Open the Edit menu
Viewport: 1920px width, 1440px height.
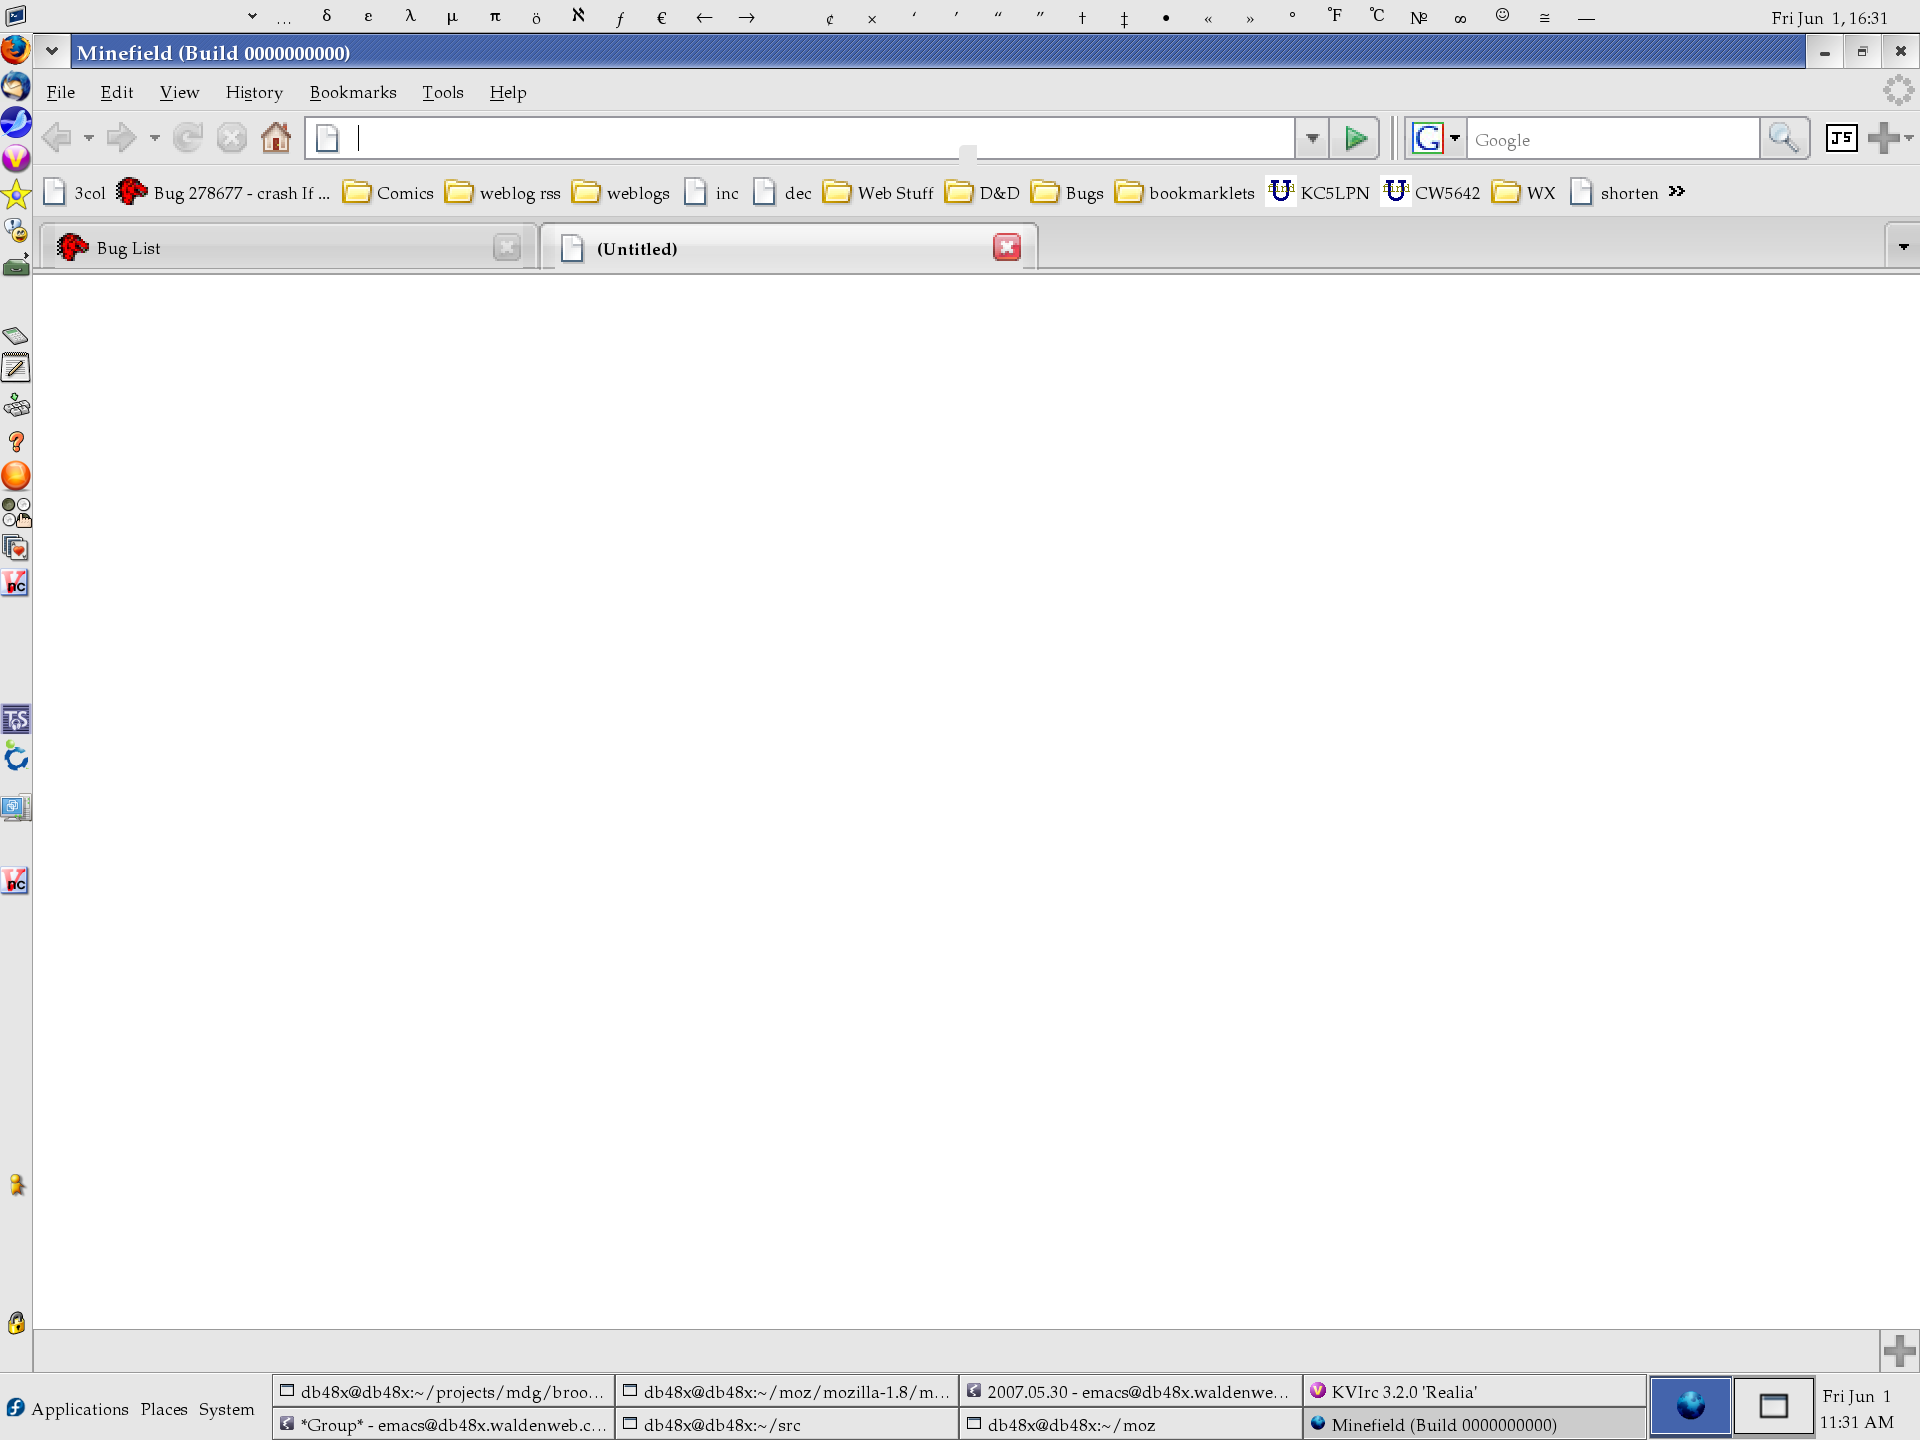(117, 92)
